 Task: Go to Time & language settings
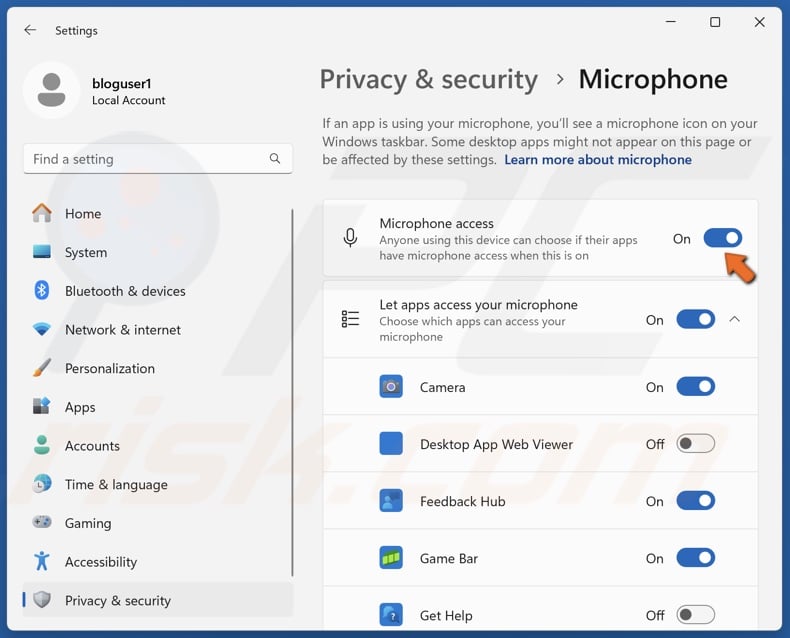[x=116, y=485]
